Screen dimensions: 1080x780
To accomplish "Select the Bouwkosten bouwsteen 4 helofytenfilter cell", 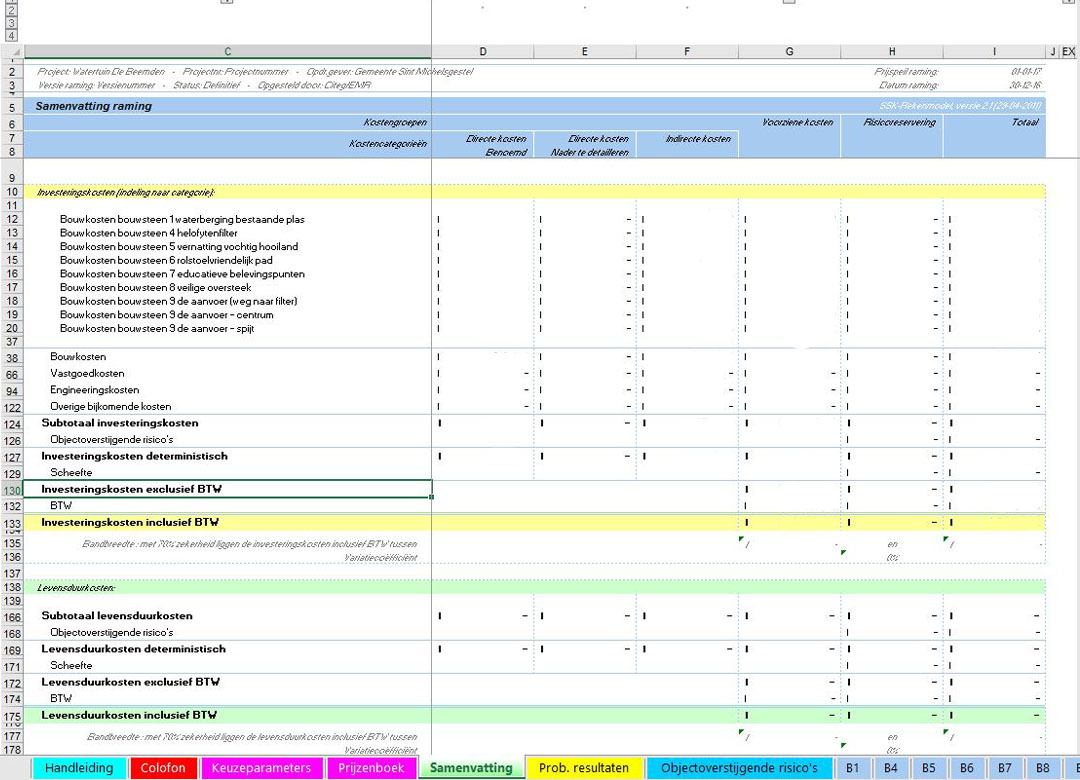I will 228,233.
